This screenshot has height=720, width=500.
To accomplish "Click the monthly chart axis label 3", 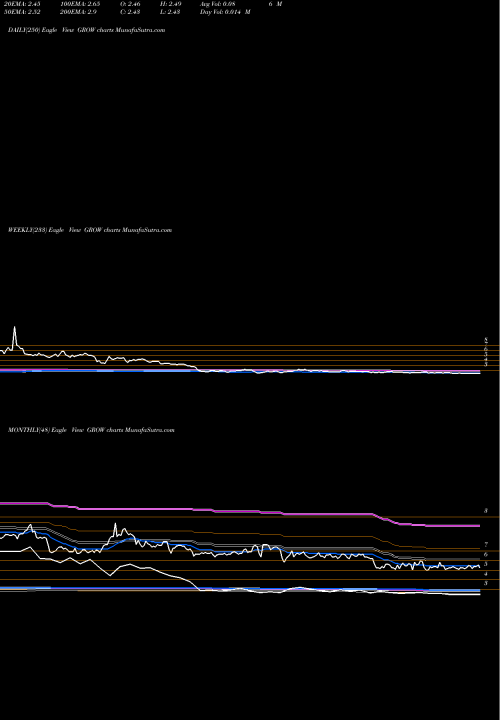I will pyautogui.click(x=485, y=583).
